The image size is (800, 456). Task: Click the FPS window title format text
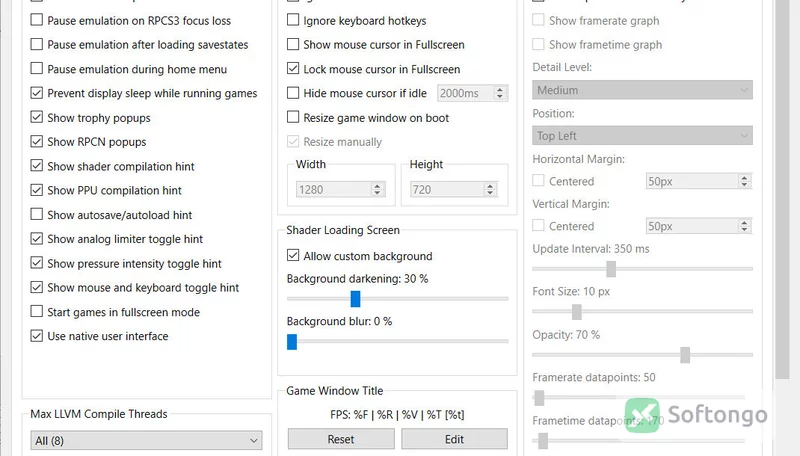coord(397,415)
